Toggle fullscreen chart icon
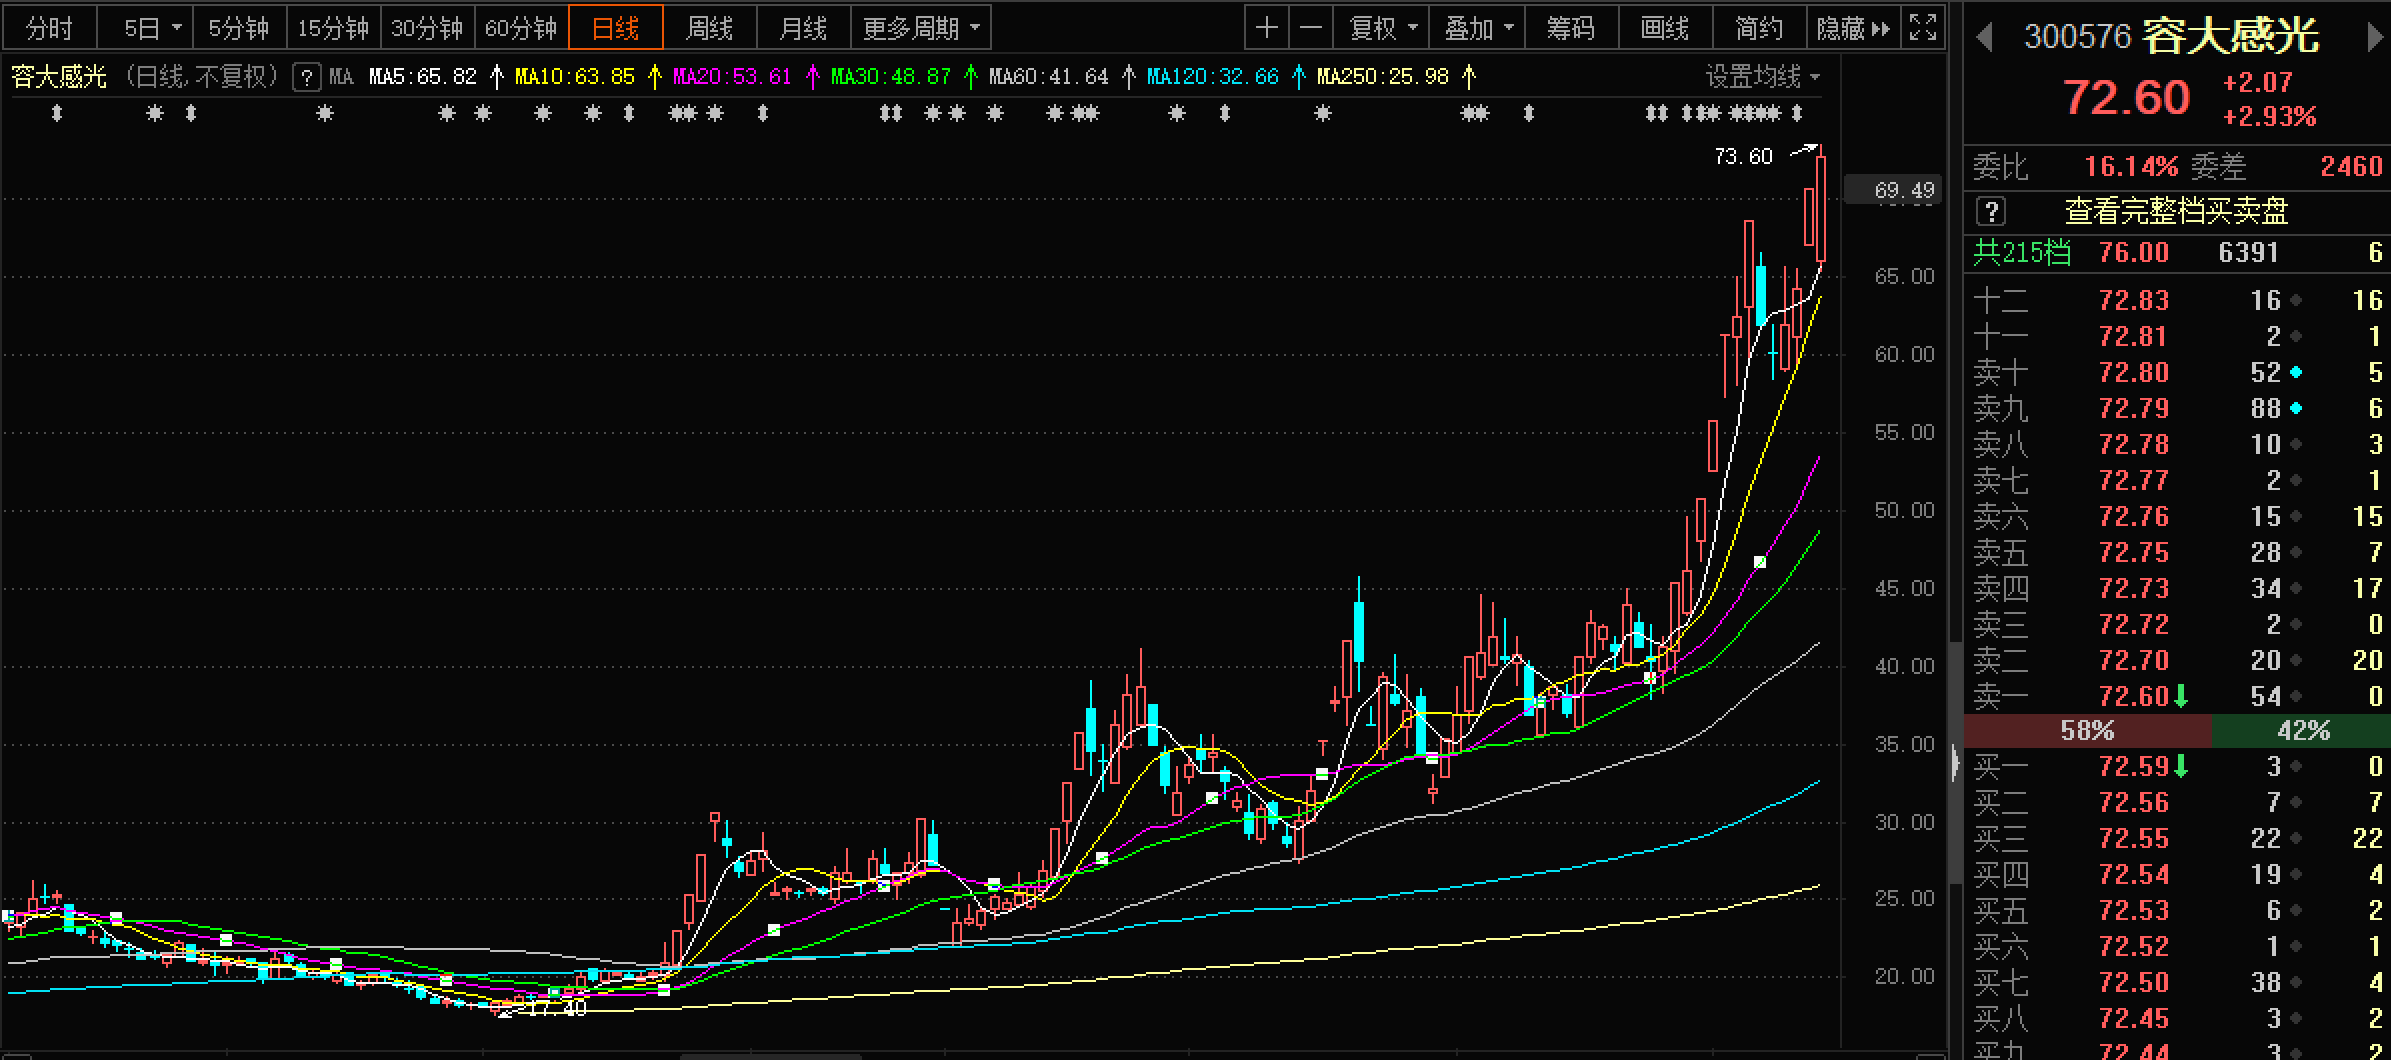The height and width of the screenshot is (1060, 2391). coord(1922,28)
